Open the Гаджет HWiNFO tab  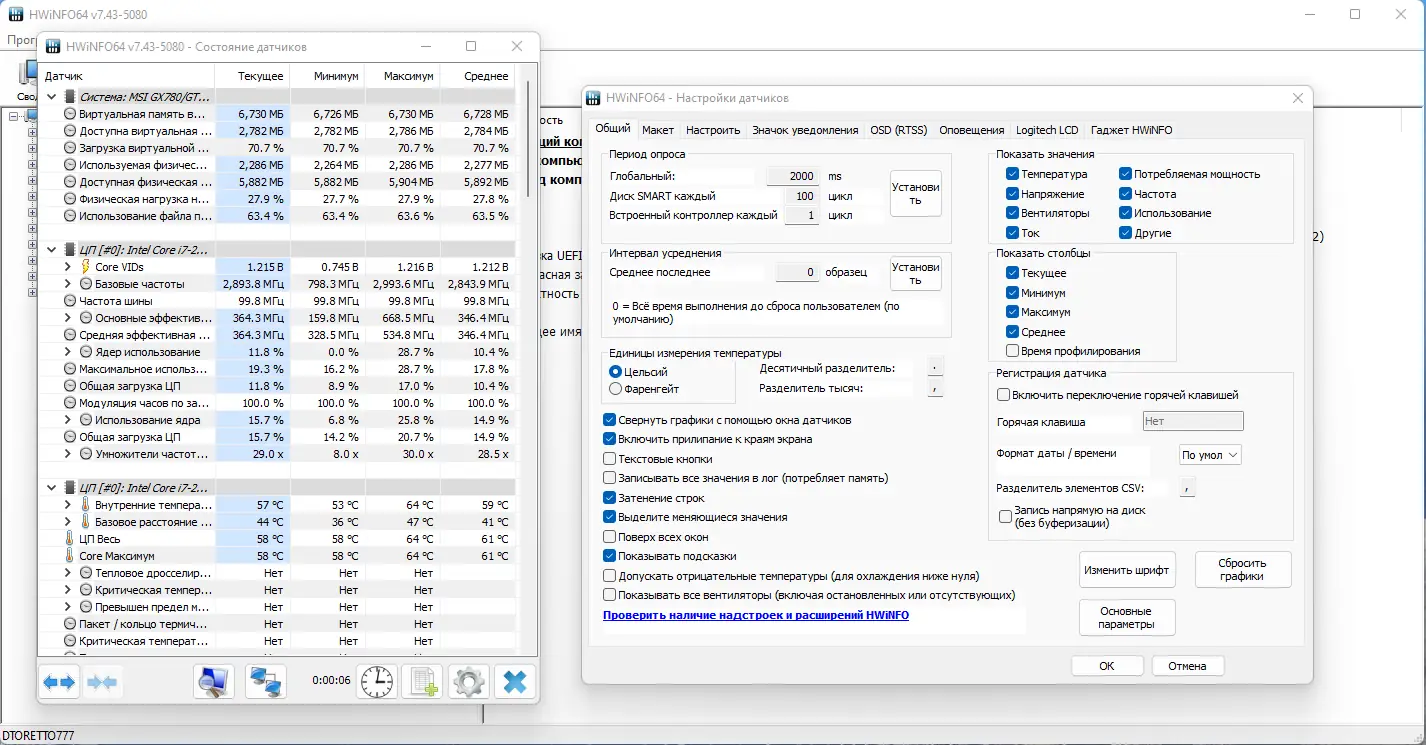tap(1131, 130)
